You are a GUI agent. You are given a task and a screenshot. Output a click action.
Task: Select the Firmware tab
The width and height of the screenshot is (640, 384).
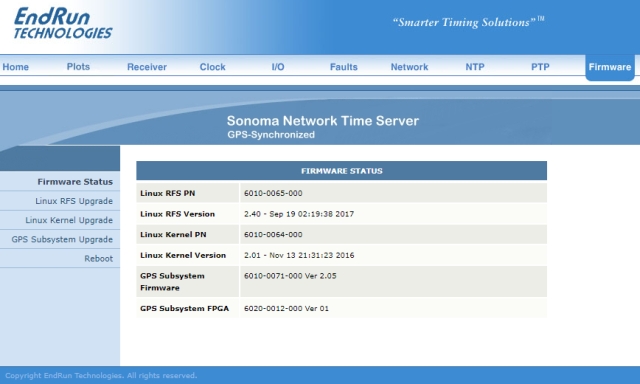pyautogui.click(x=610, y=67)
